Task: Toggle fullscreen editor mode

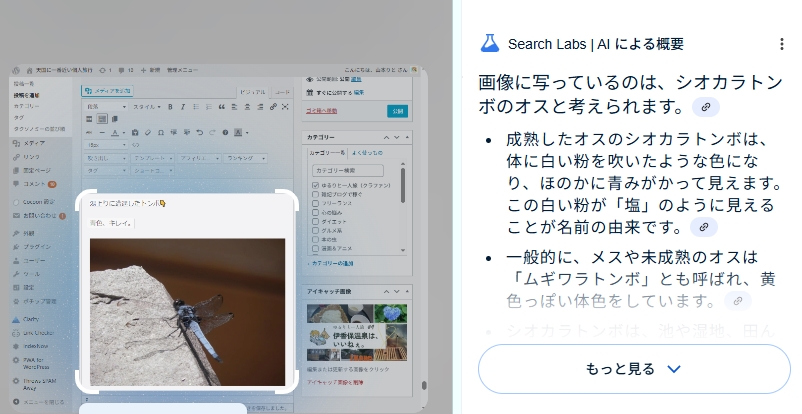Action: (x=285, y=107)
